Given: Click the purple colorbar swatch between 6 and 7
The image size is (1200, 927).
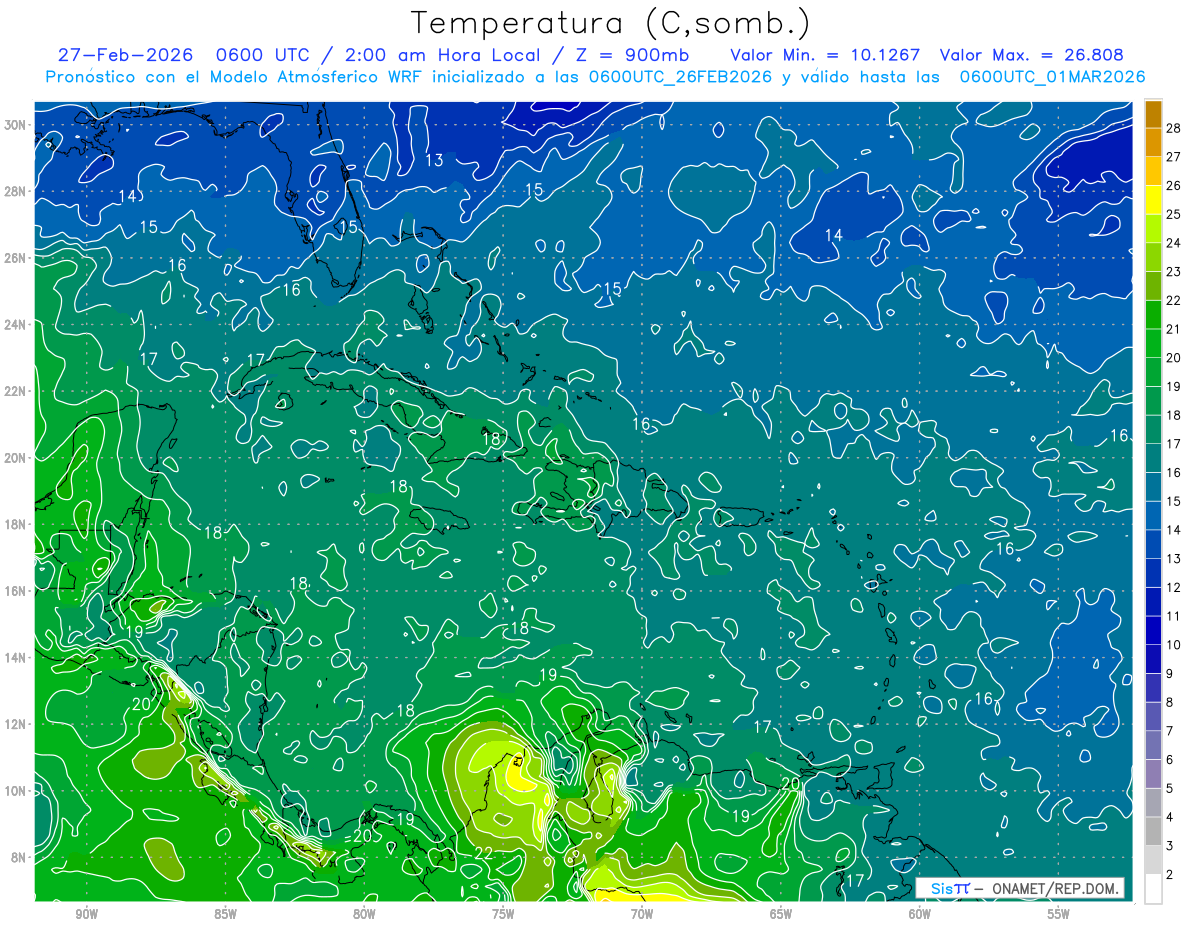Looking at the screenshot, I should click(1153, 745).
